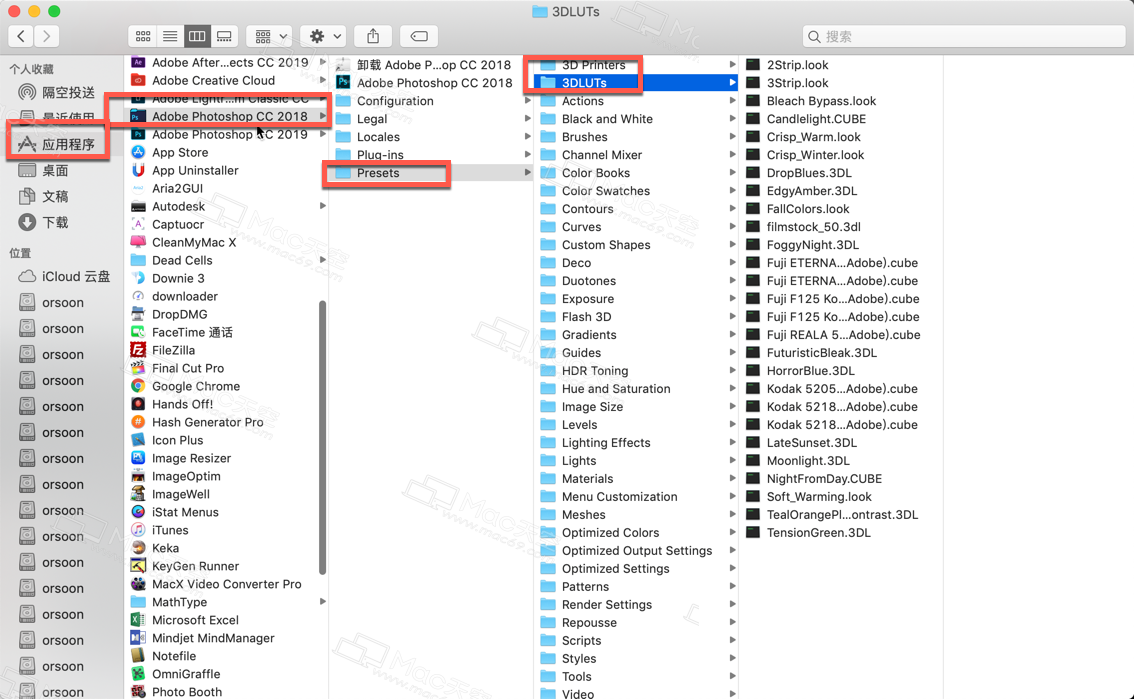Expand the Autodesk folder arrow
The height and width of the screenshot is (699, 1134).
(x=323, y=206)
